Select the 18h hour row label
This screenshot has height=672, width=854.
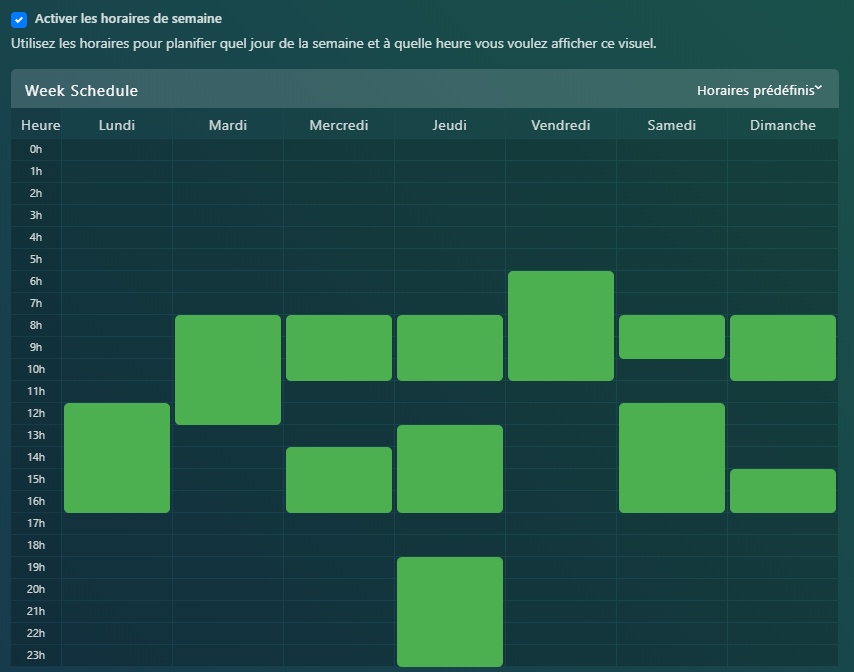(x=36, y=545)
